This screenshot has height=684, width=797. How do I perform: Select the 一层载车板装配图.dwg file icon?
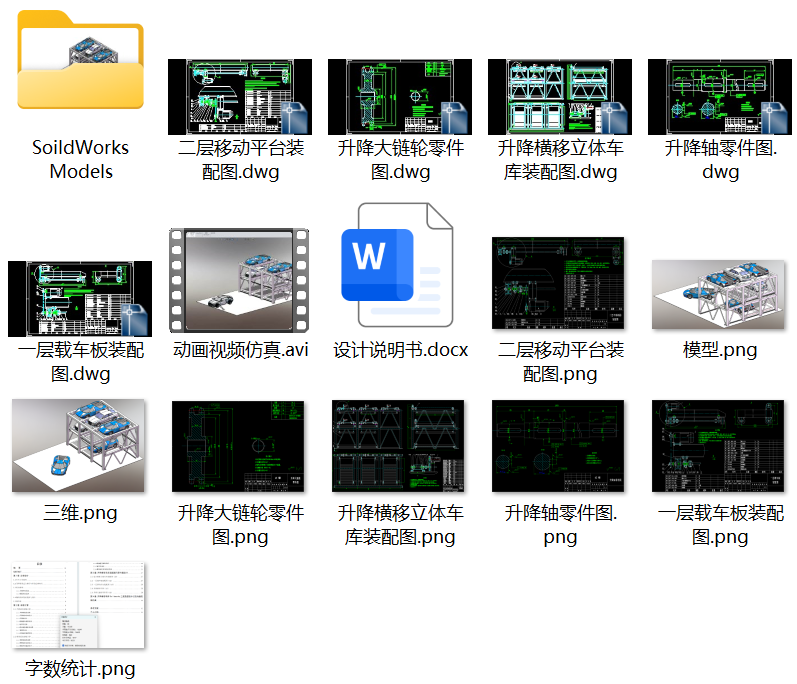[80, 299]
